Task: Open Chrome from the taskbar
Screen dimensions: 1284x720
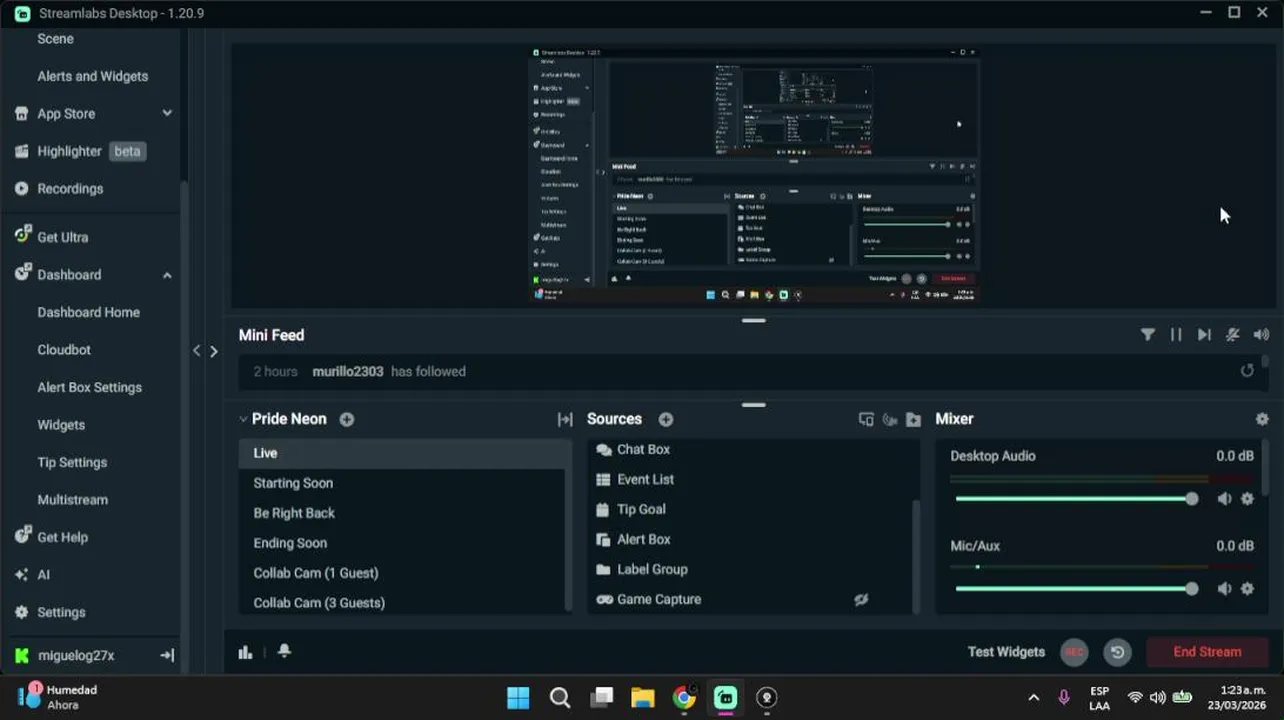Action: tap(684, 698)
